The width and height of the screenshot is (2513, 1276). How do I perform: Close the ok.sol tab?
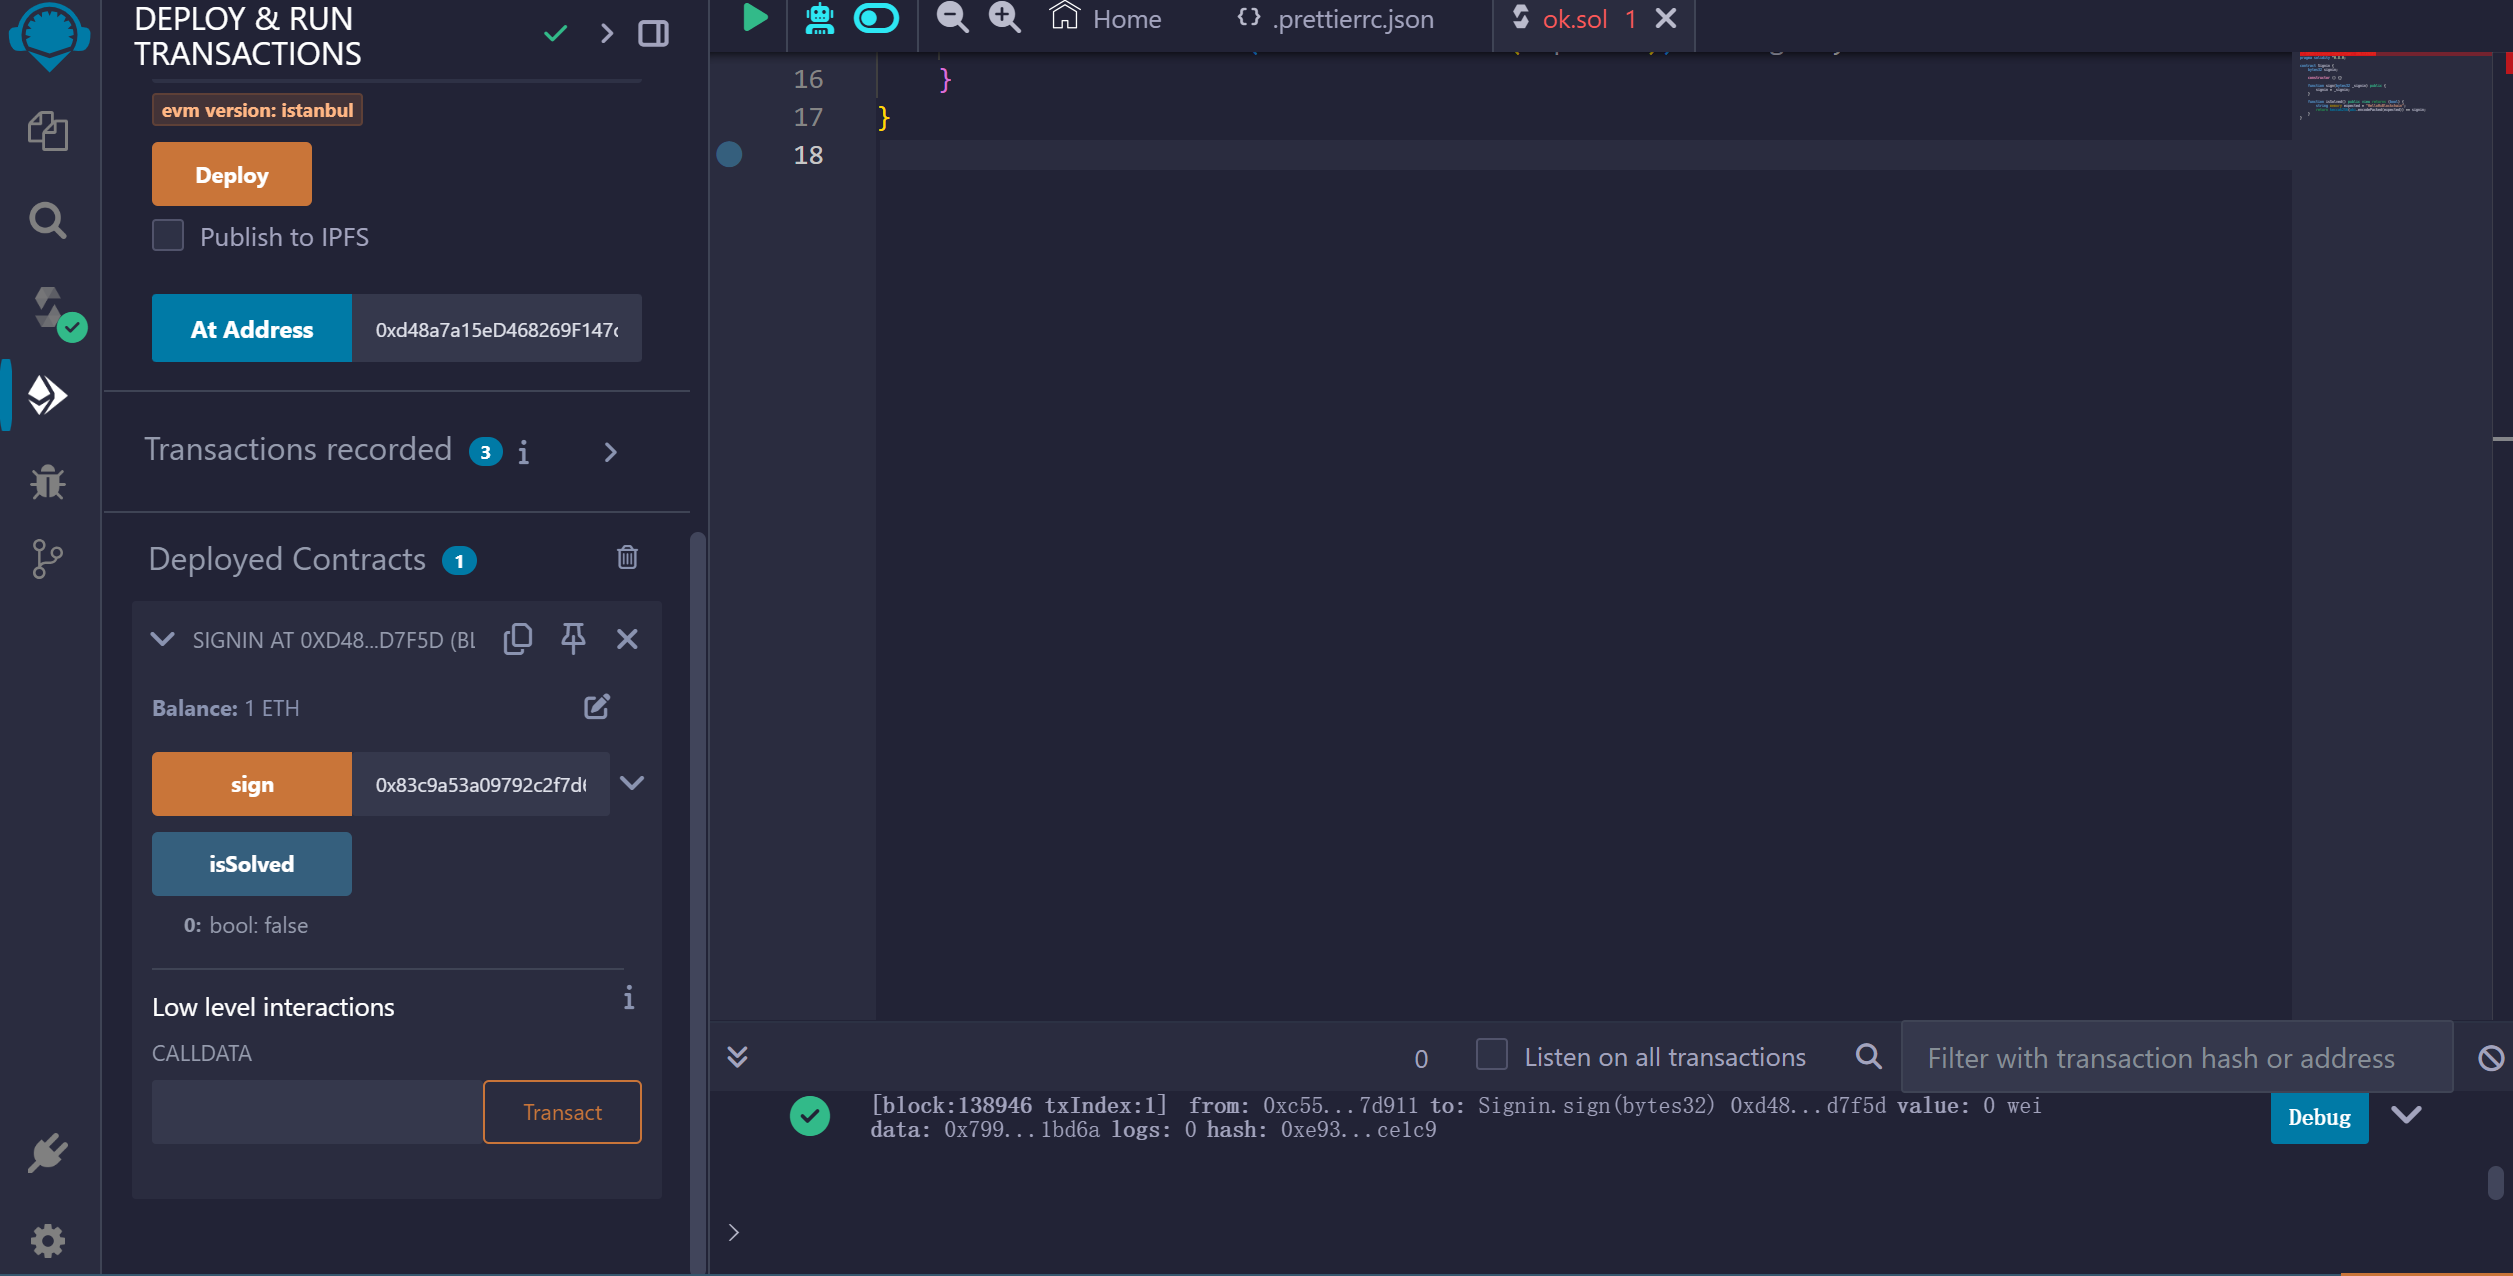(x=1666, y=18)
